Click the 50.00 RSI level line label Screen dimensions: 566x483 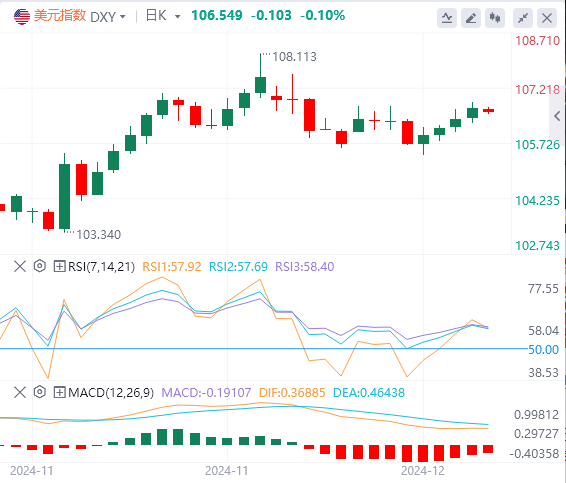(x=543, y=349)
